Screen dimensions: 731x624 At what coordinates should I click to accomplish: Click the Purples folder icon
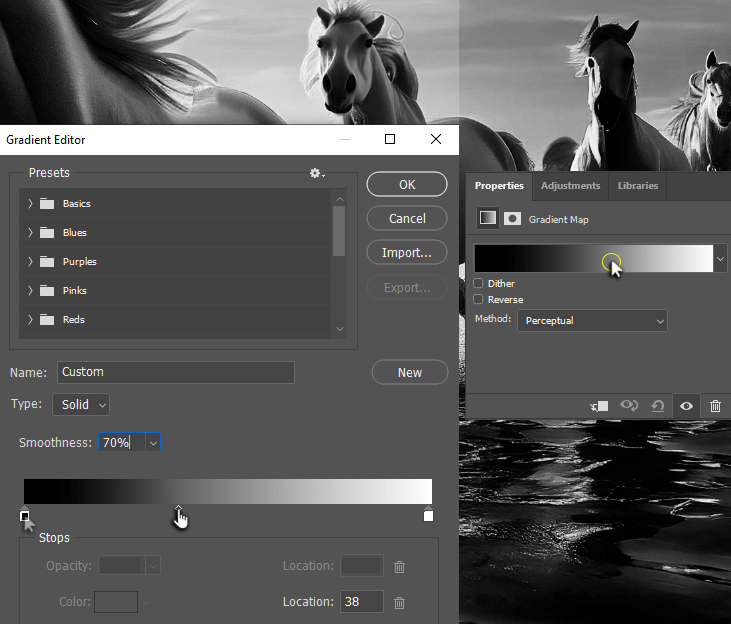coord(47,262)
